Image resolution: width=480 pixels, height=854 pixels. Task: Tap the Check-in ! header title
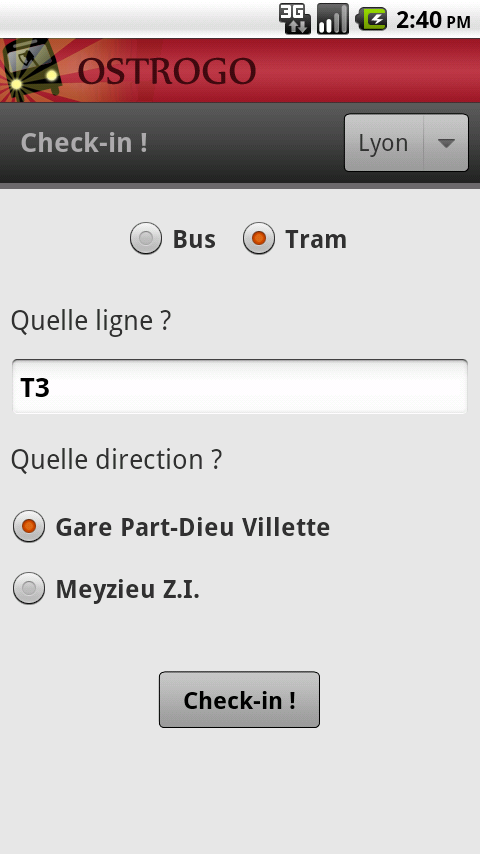pos(84,143)
